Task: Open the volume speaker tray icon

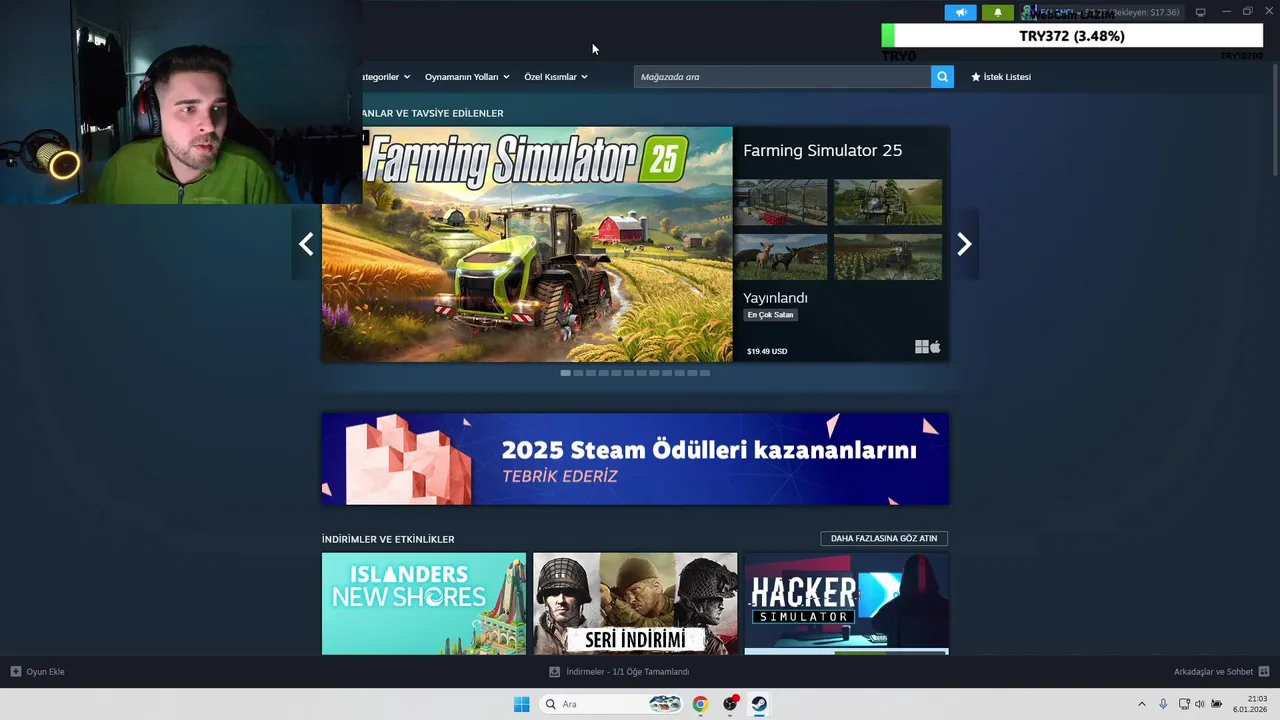Action: (x=1200, y=704)
